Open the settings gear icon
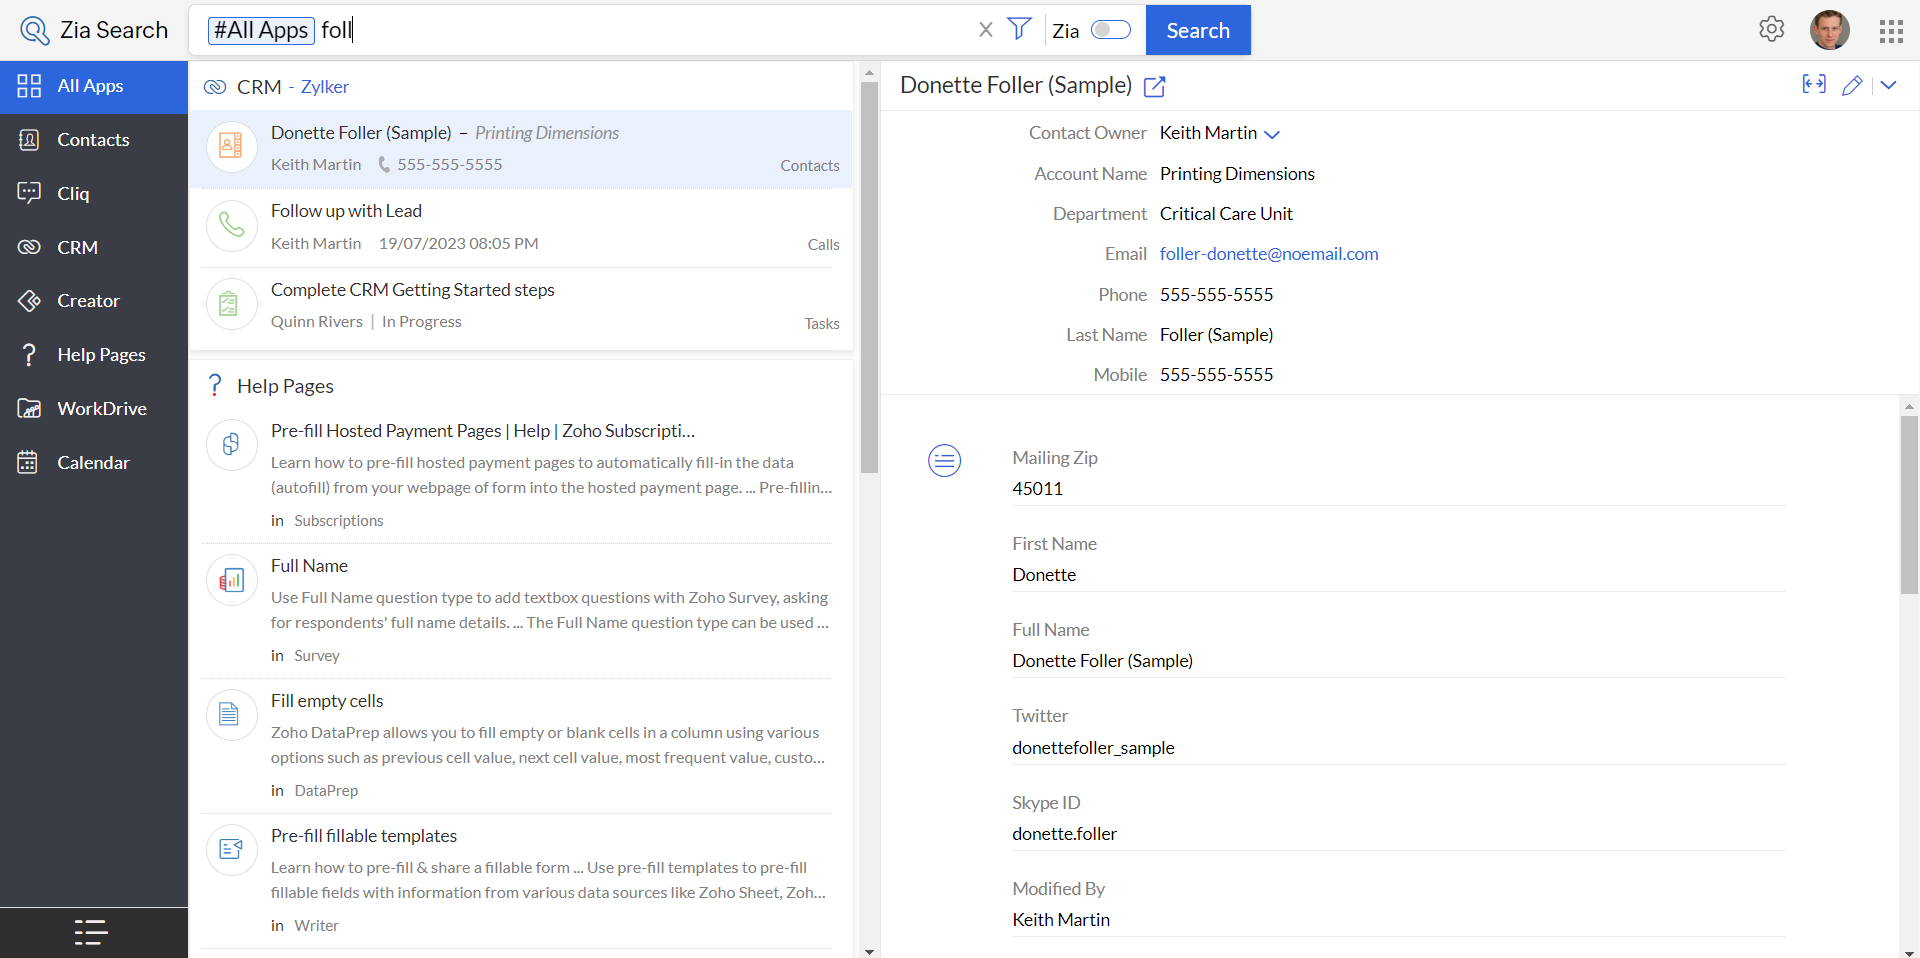The width and height of the screenshot is (1920, 958). coord(1771,30)
